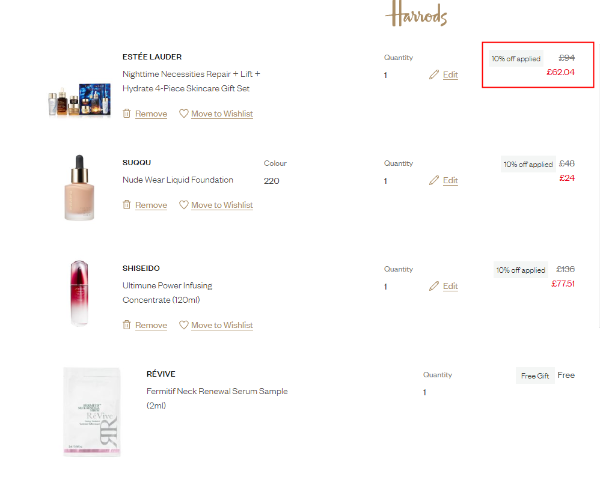600x477 pixels.
Task: Open the Estée Lauder gift set thumbnail
Action: 80,99
